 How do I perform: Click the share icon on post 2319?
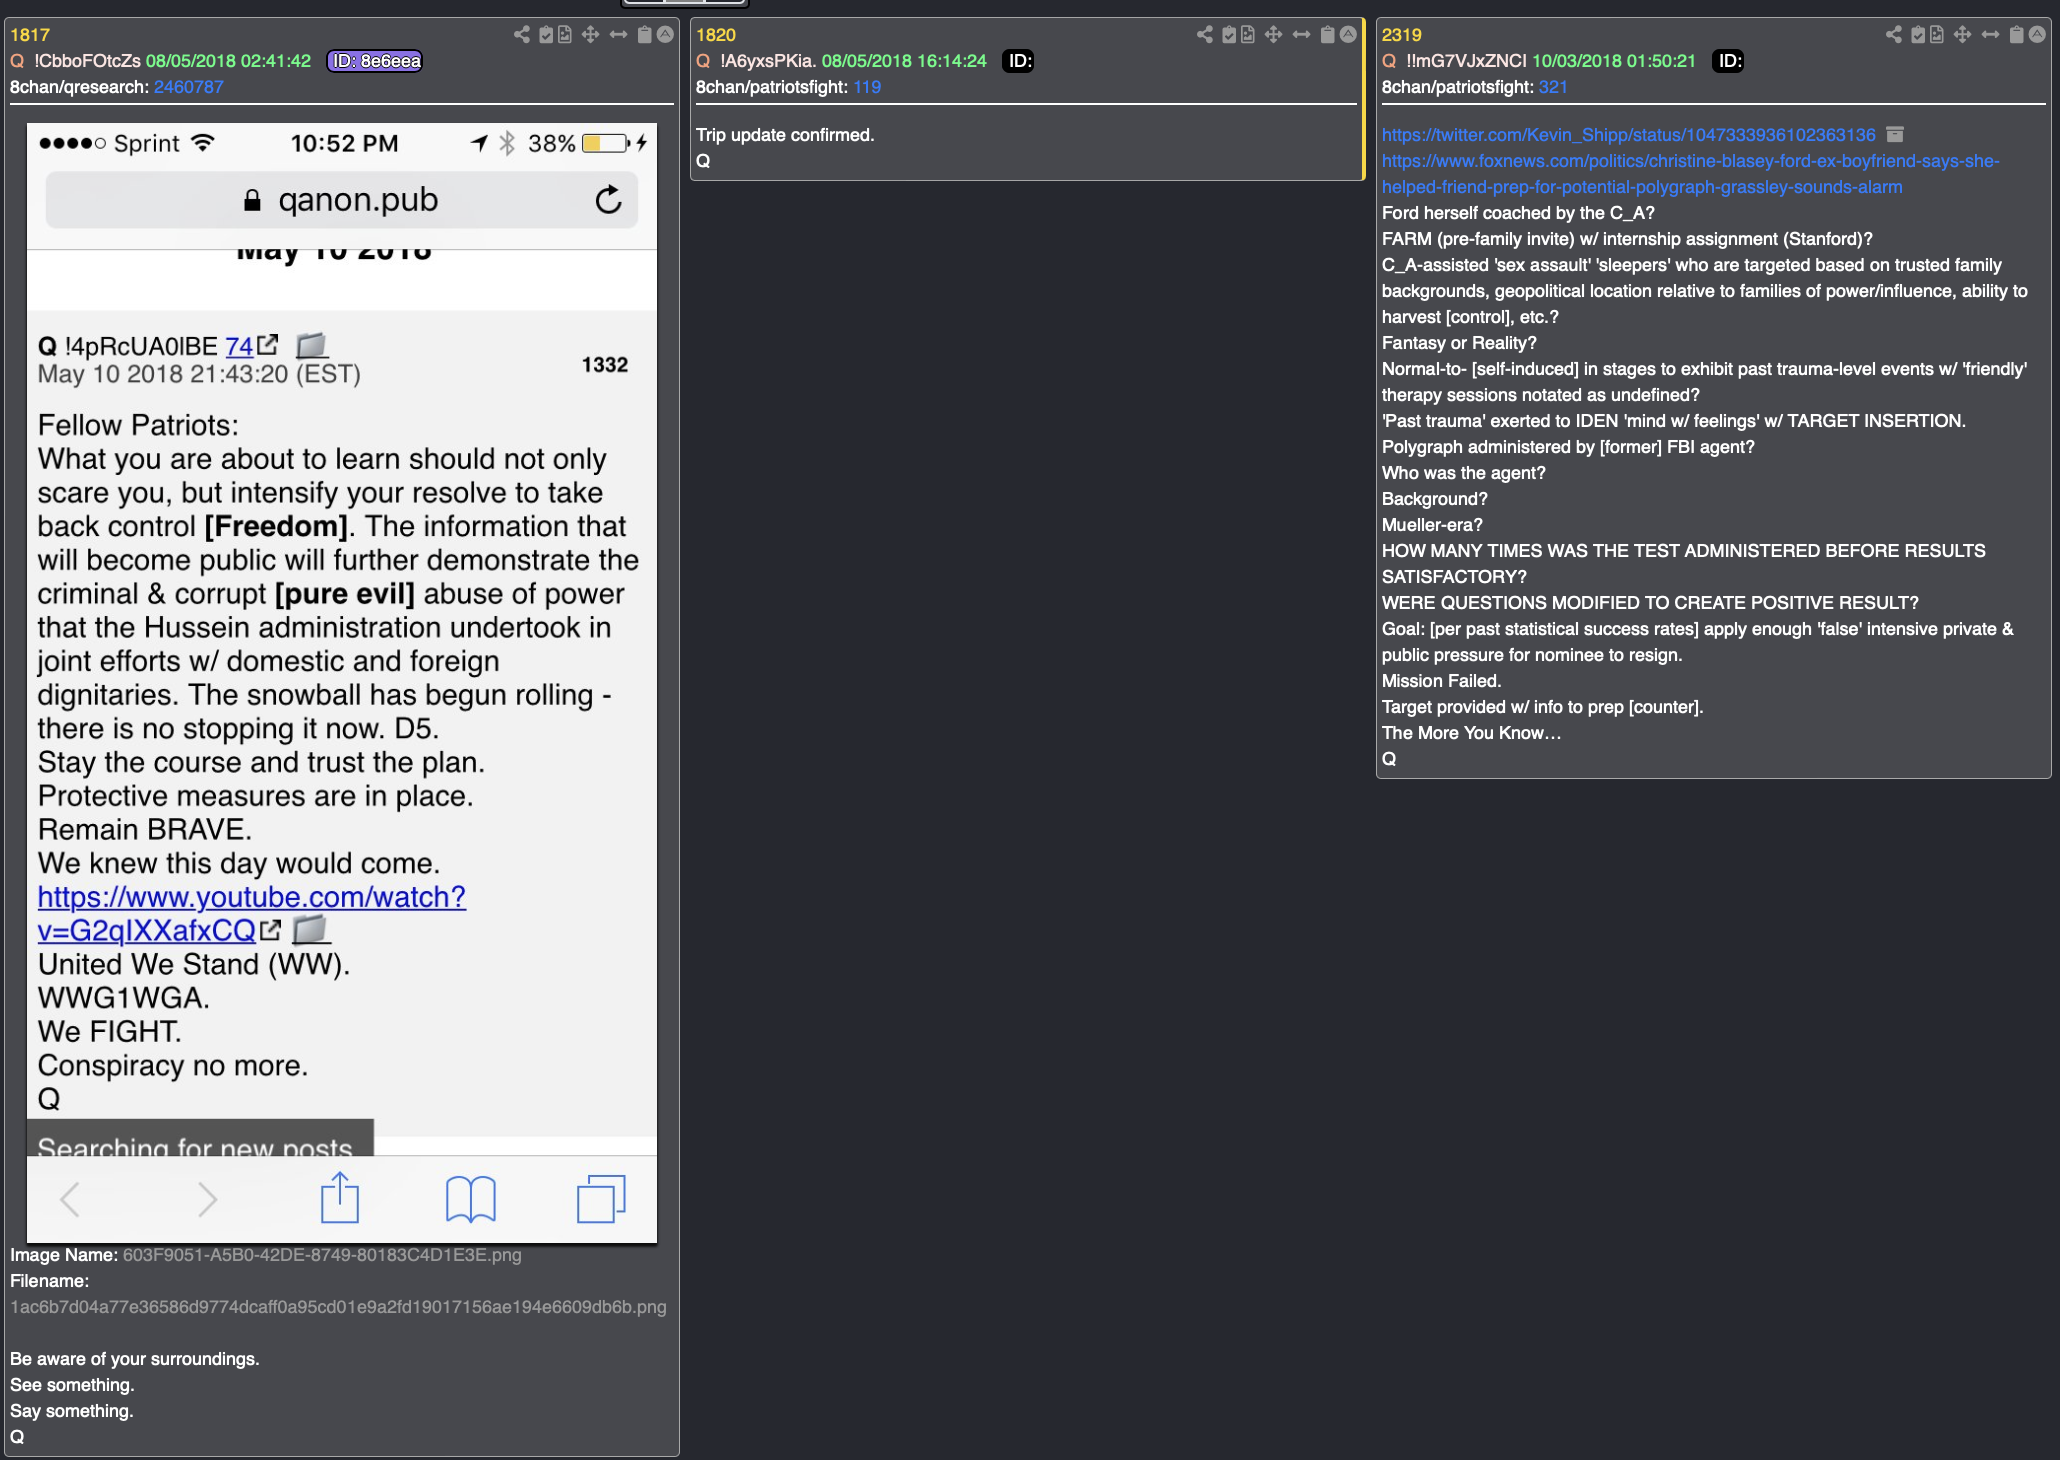(x=1894, y=35)
